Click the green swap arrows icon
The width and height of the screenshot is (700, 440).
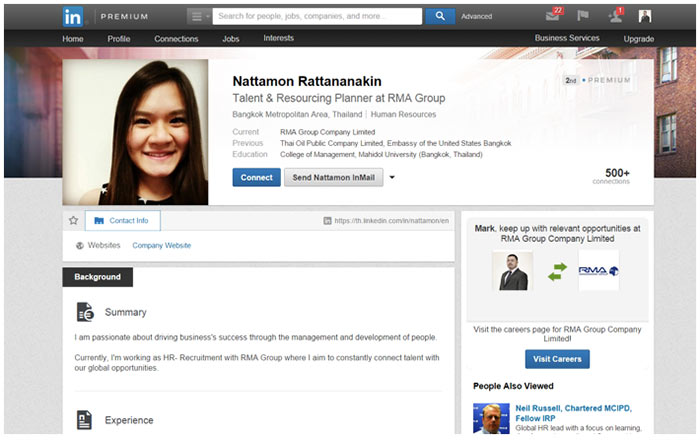tap(557, 271)
